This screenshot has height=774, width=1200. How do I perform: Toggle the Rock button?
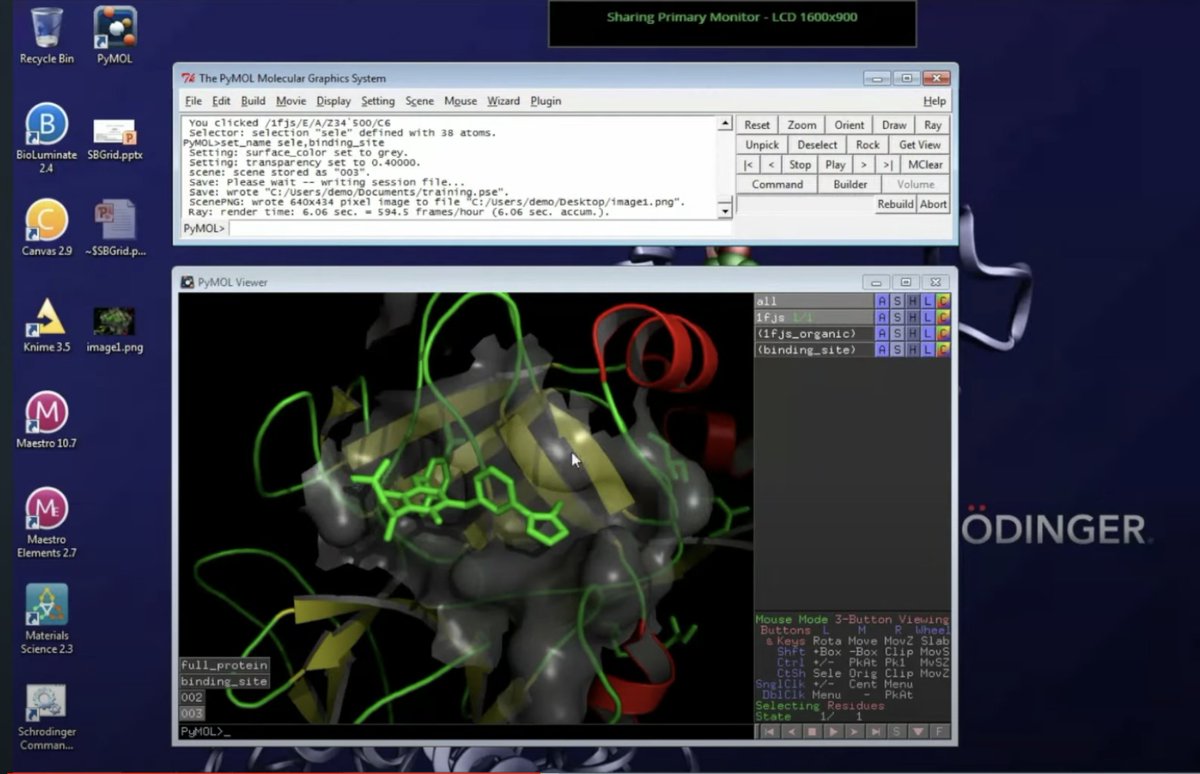[868, 145]
